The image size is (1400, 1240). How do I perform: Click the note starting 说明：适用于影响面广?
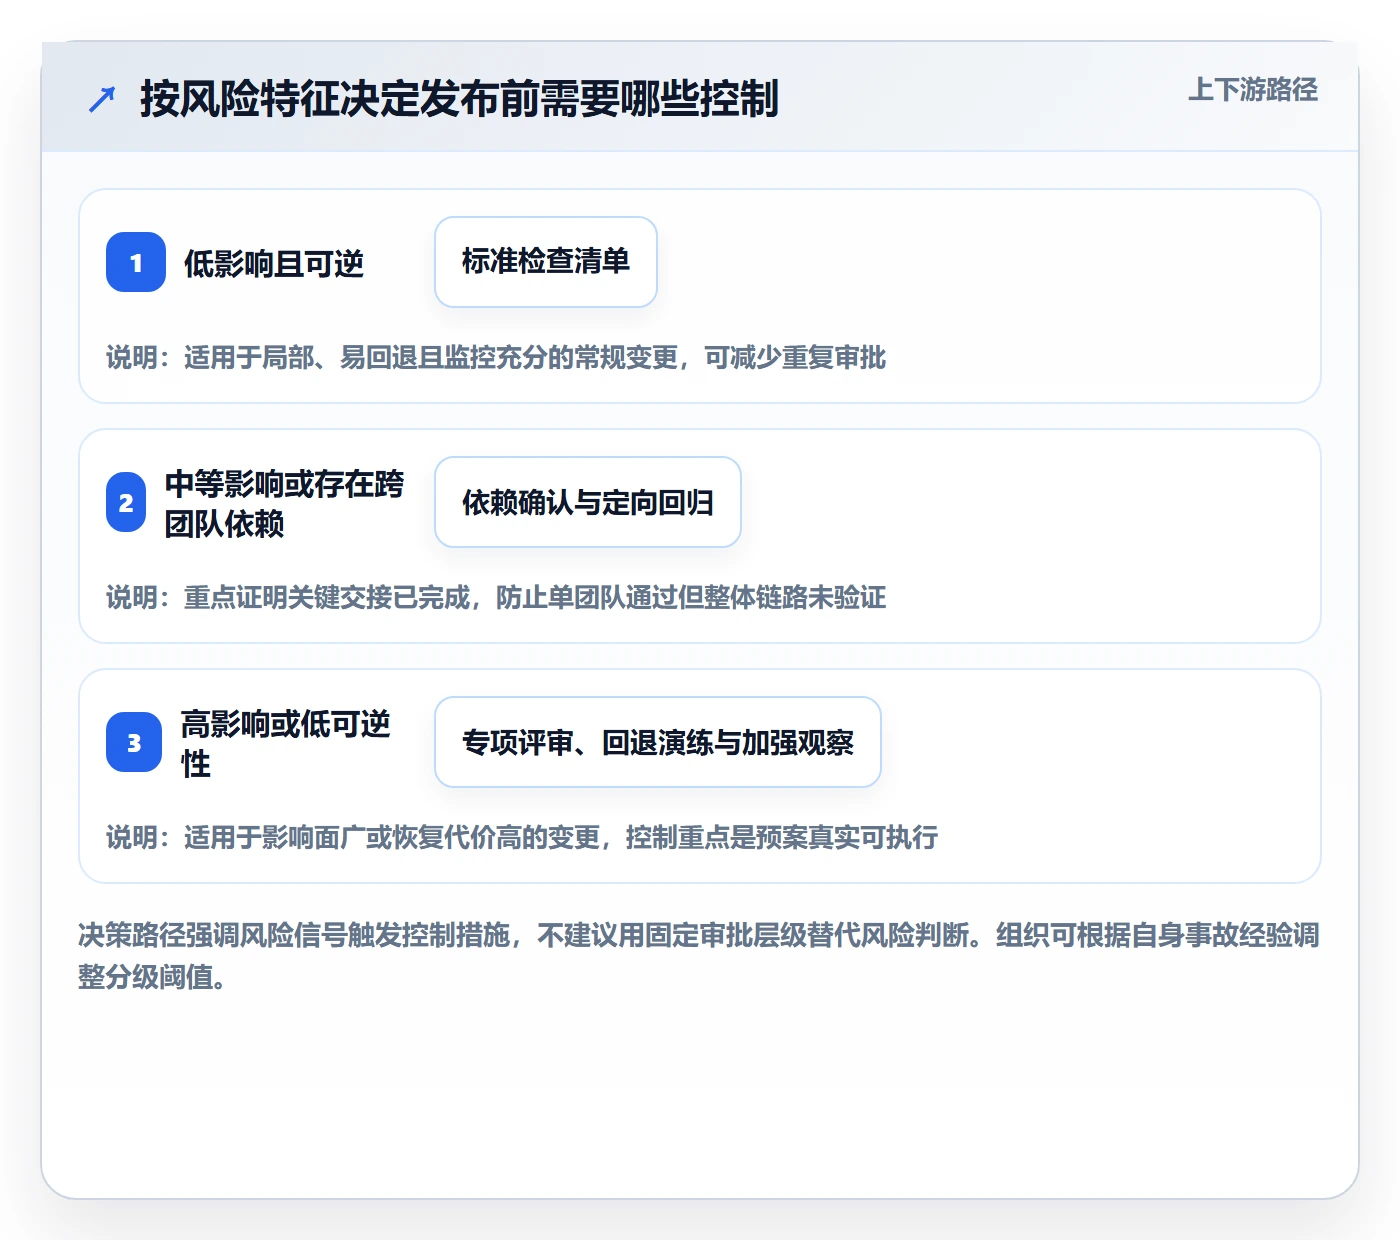click(522, 838)
